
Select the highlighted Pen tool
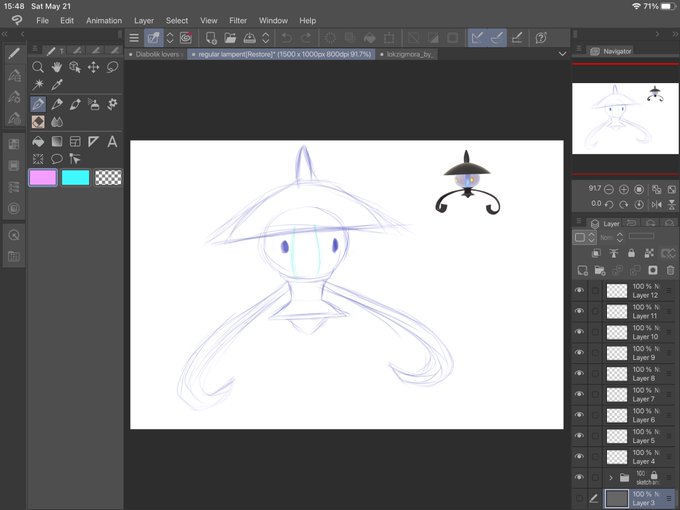[38, 104]
